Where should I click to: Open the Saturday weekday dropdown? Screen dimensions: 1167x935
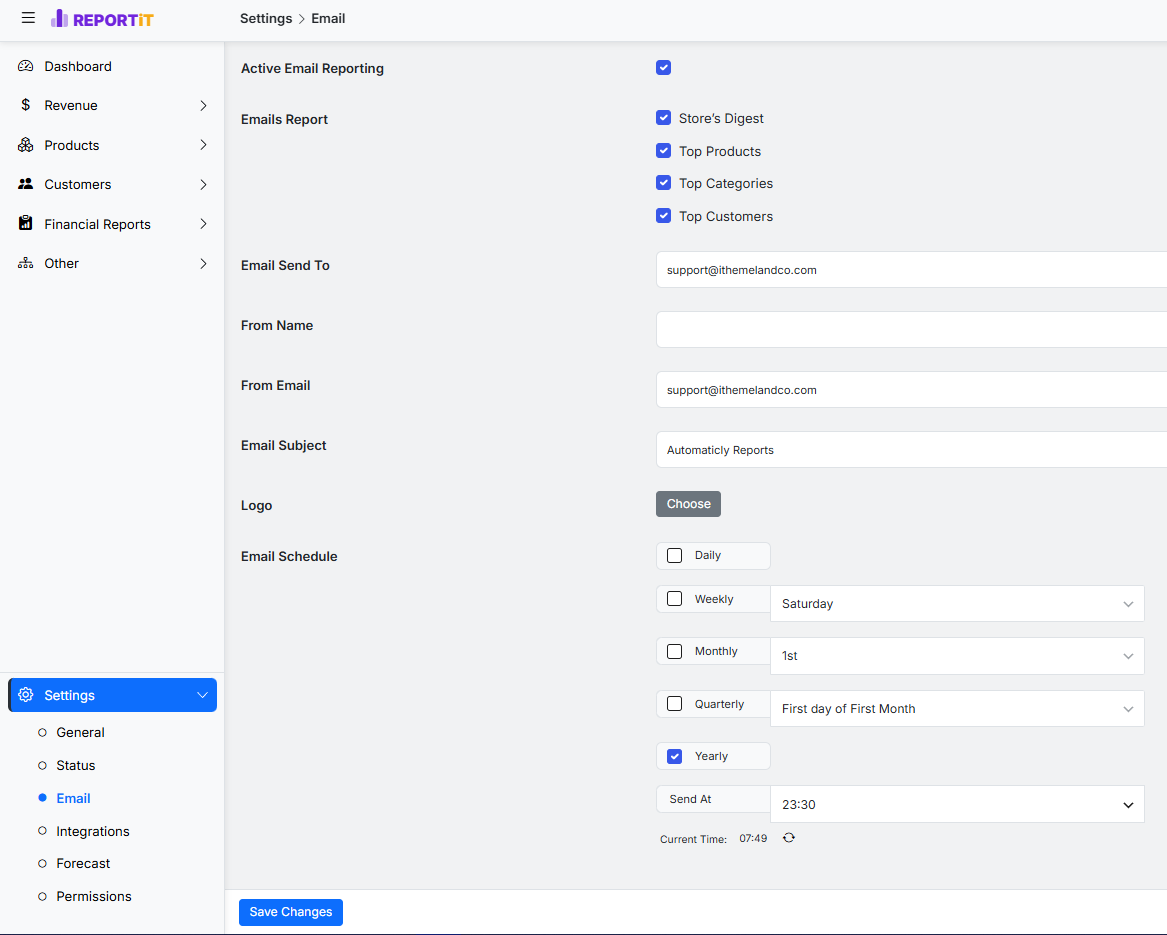pos(957,604)
